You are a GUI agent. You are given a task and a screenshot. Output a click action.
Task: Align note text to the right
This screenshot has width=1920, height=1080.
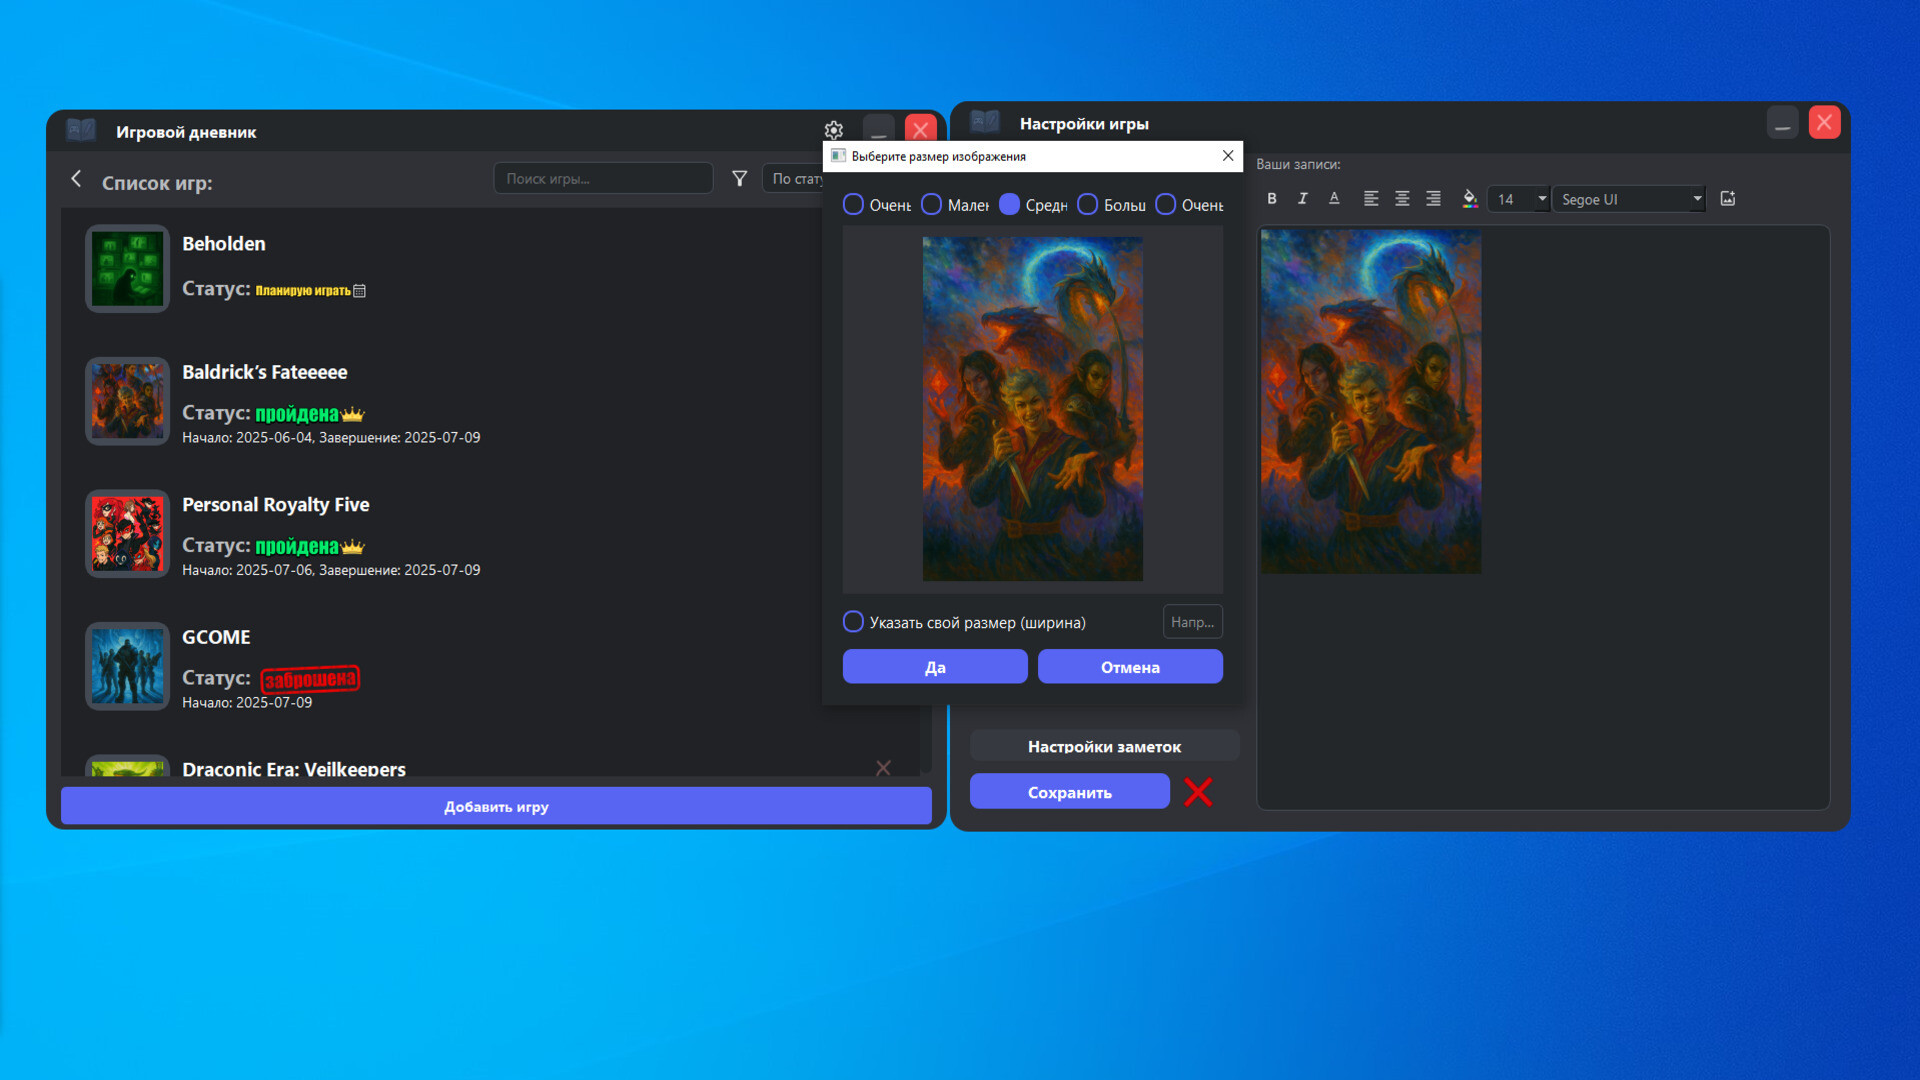[x=1433, y=199]
